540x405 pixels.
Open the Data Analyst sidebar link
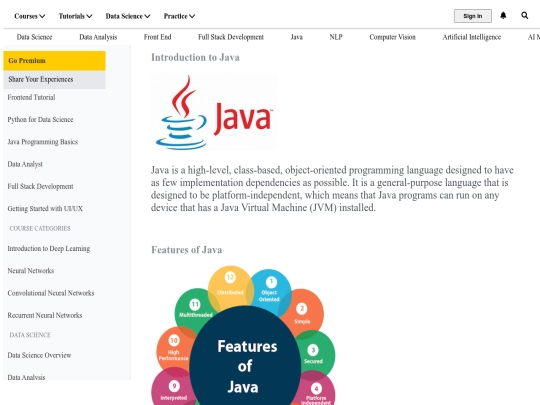coord(25,164)
